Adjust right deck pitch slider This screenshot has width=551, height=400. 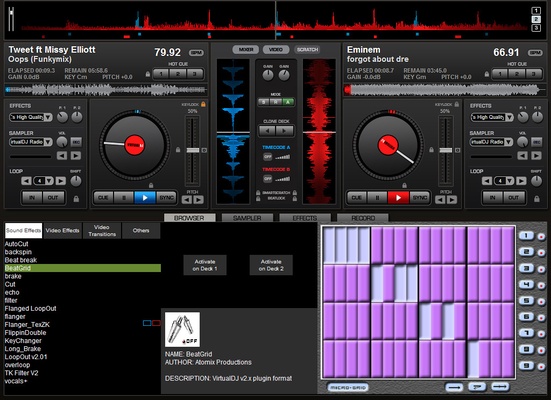[x=446, y=150]
